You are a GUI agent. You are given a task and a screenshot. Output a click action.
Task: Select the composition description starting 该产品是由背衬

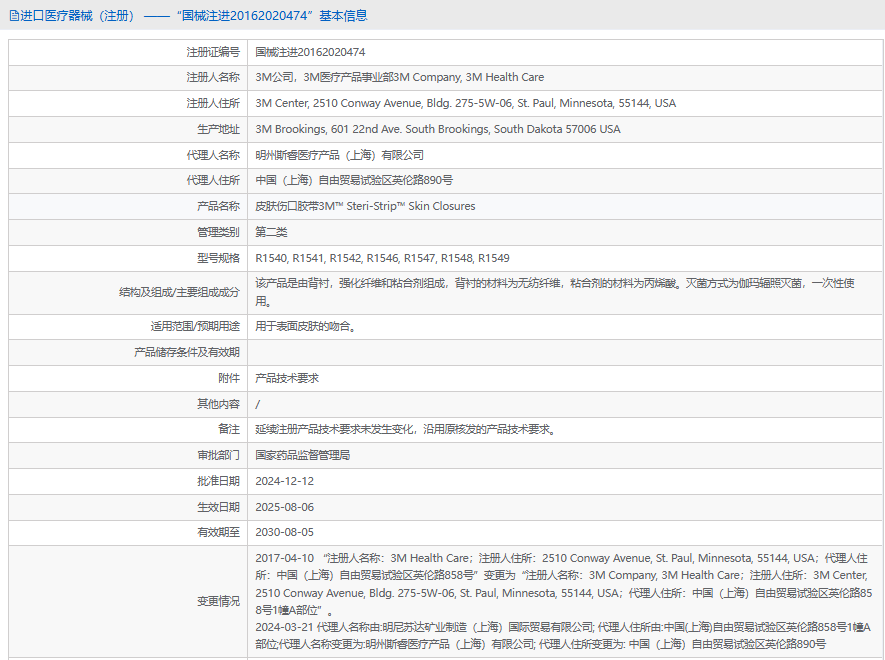point(555,292)
